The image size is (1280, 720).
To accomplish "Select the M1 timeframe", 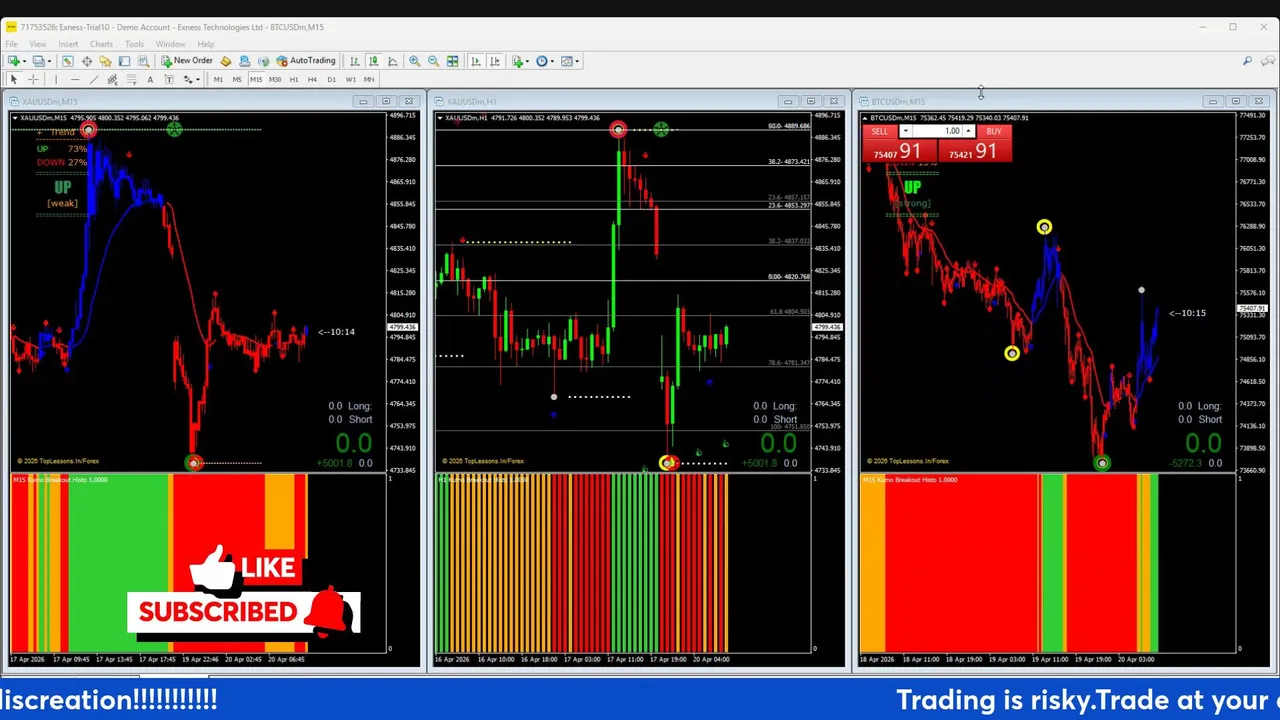I will [x=218, y=80].
